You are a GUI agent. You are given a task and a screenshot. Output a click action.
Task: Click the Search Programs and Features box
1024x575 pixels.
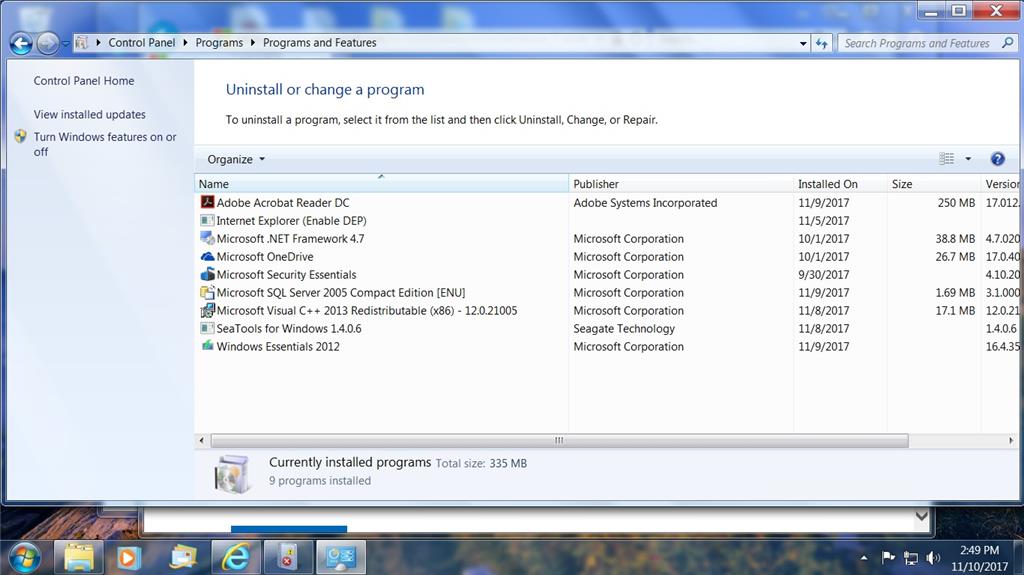tap(917, 43)
